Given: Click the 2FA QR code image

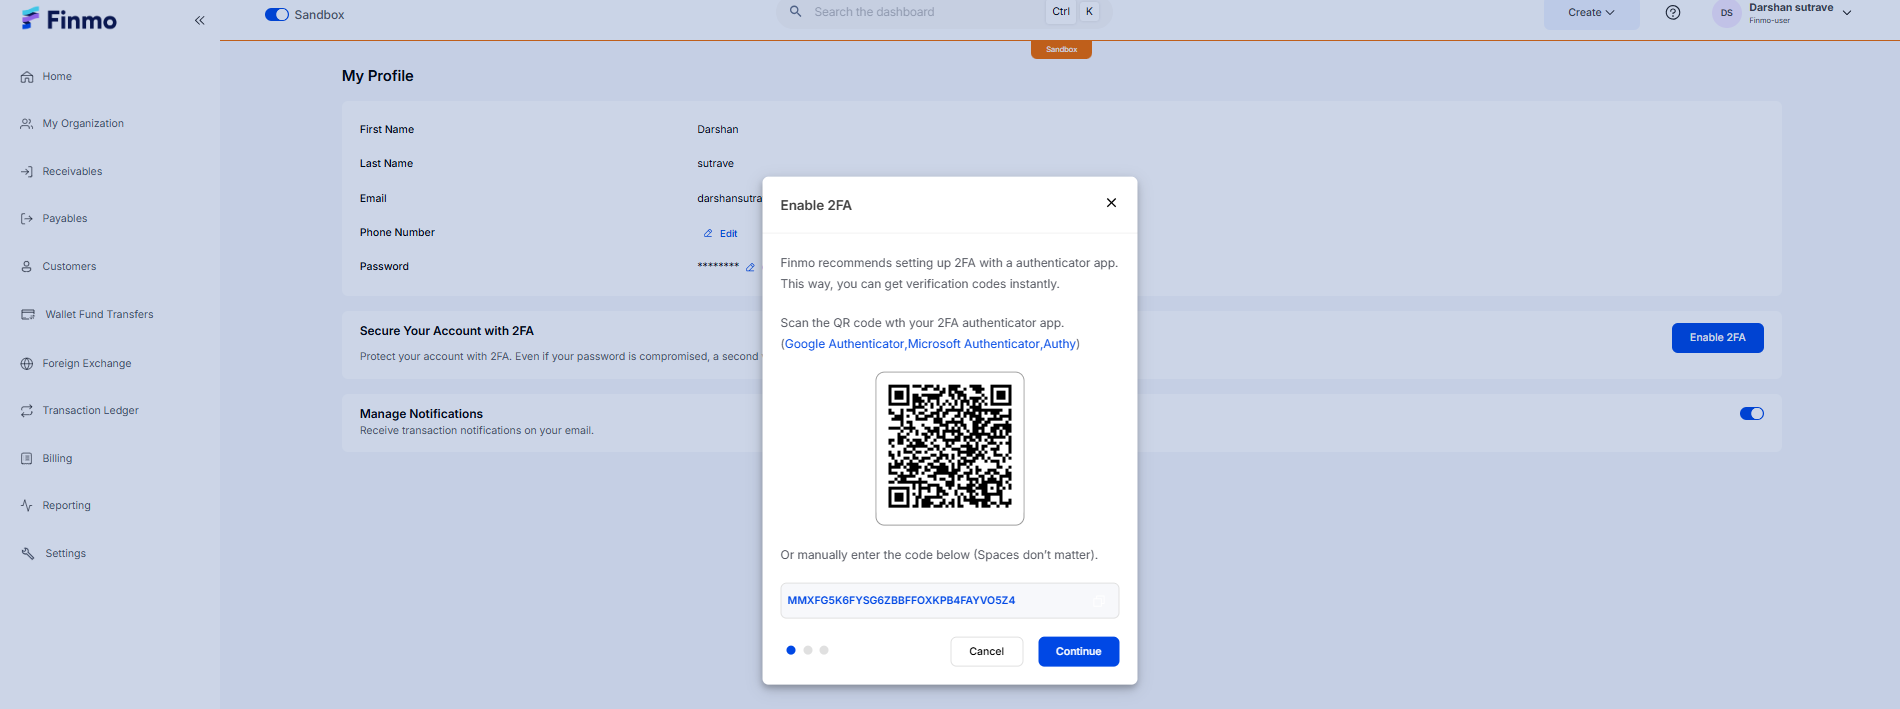Looking at the screenshot, I should pos(950,447).
